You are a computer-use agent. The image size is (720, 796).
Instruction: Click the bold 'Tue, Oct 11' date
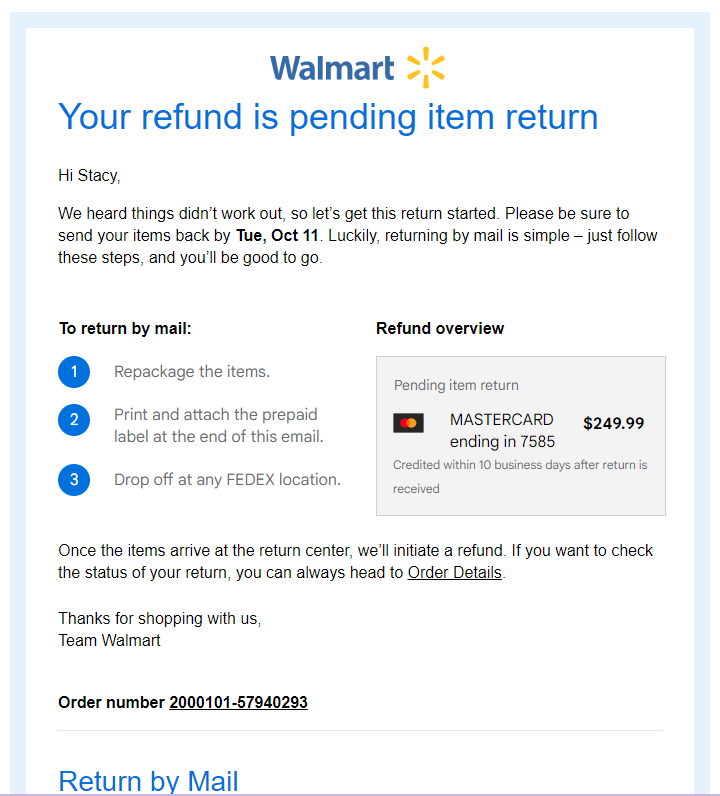[277, 236]
